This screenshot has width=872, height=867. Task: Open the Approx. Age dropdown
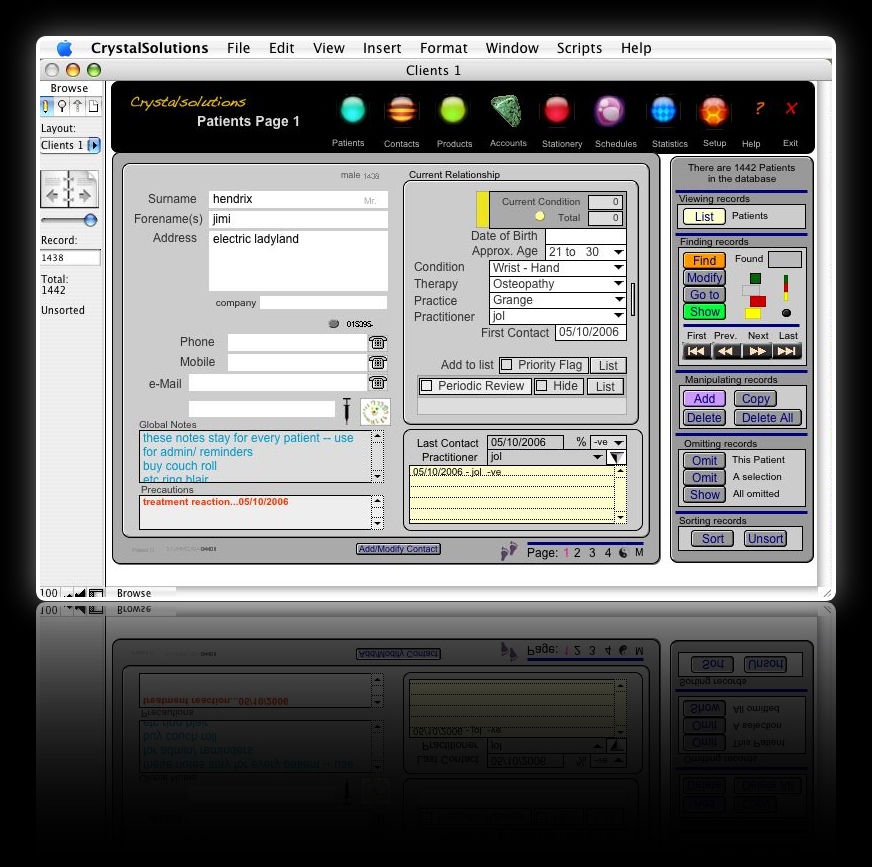[x=618, y=252]
